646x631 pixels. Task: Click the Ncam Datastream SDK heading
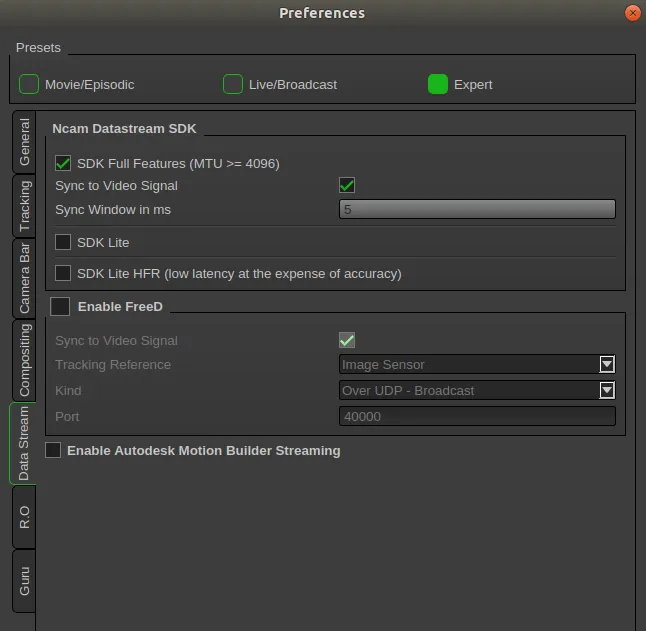coord(124,129)
